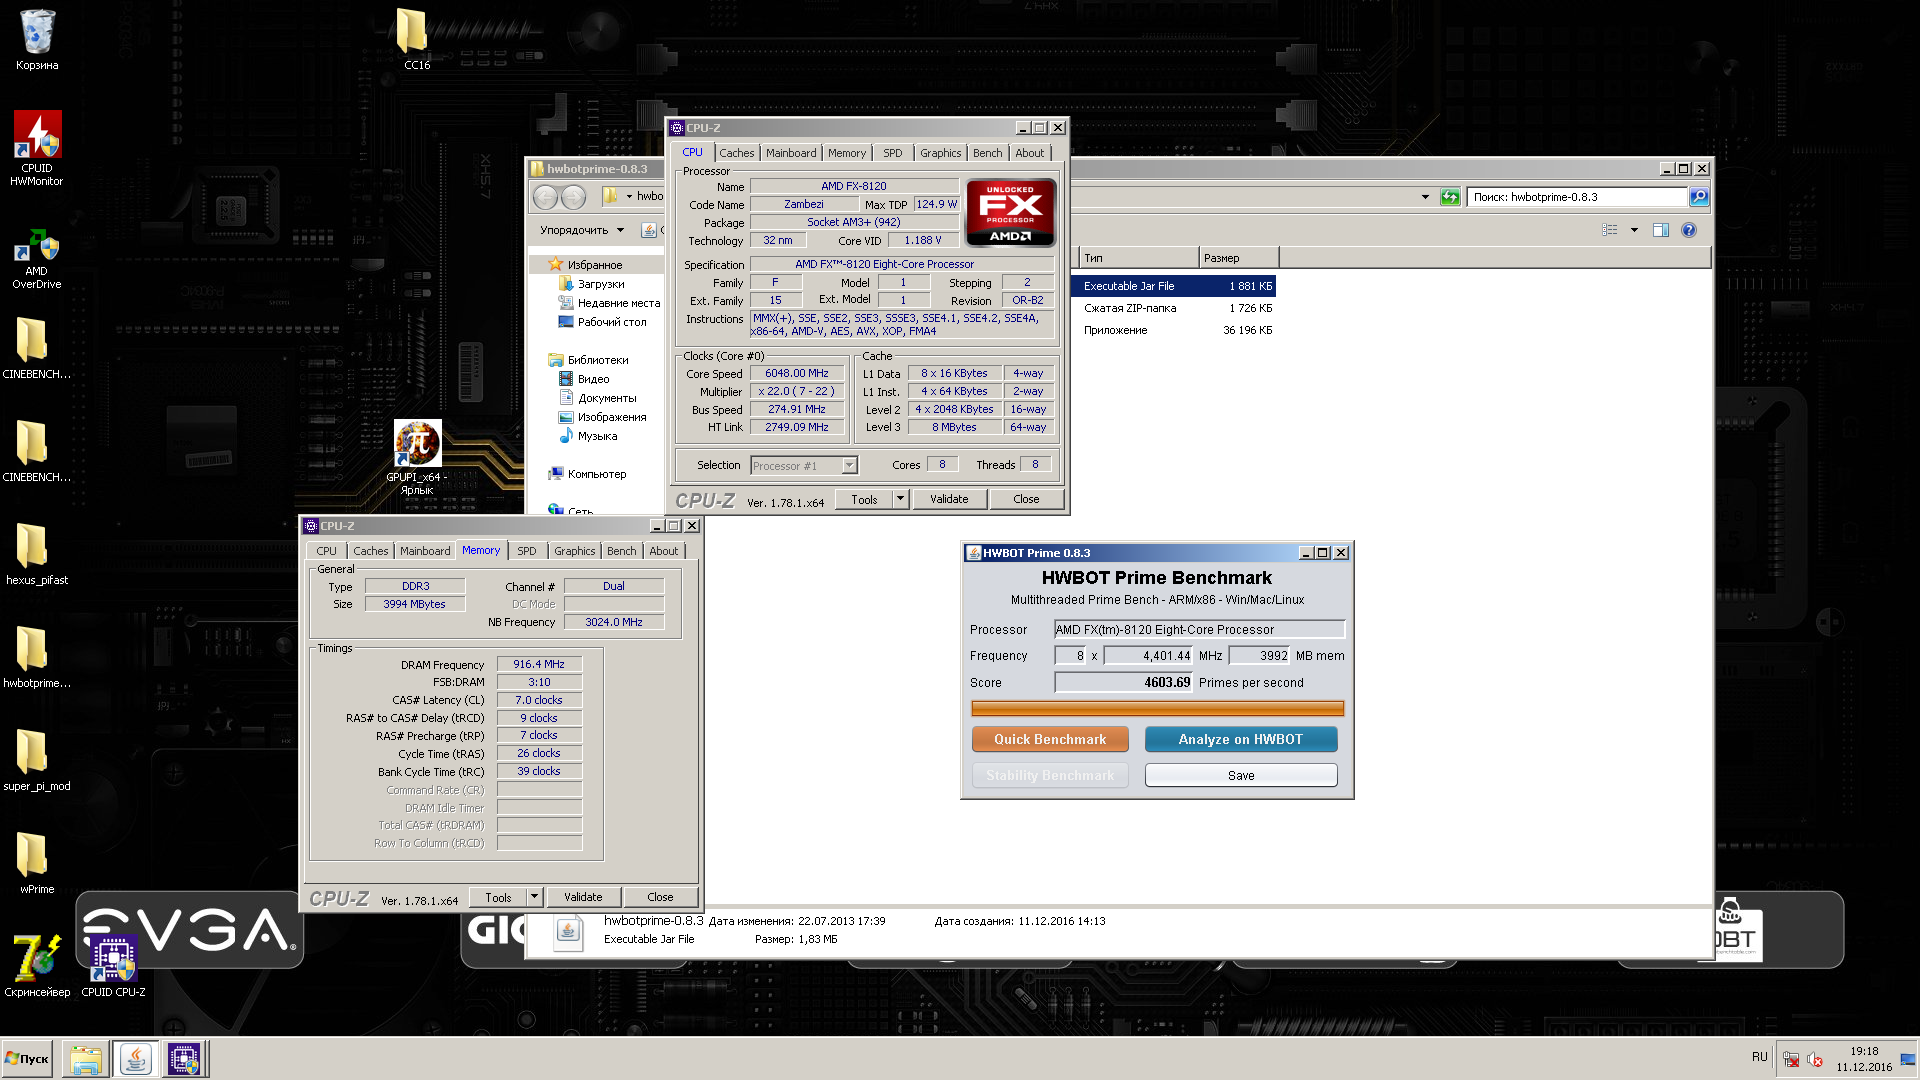Viewport: 1920px width, 1080px height.
Task: Launch CPUID CPU-Z desktop shortcut
Action: pos(113,965)
